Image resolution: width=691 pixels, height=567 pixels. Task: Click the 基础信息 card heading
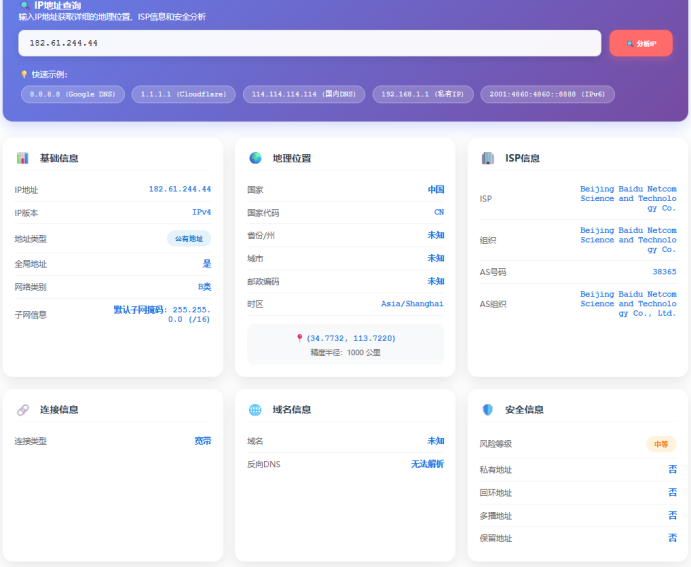click(59, 158)
